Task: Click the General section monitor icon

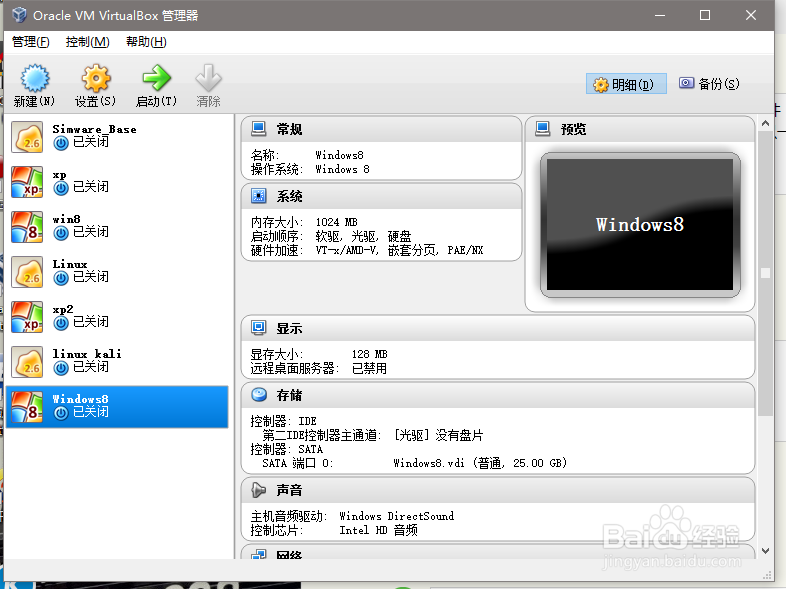Action: click(259, 129)
